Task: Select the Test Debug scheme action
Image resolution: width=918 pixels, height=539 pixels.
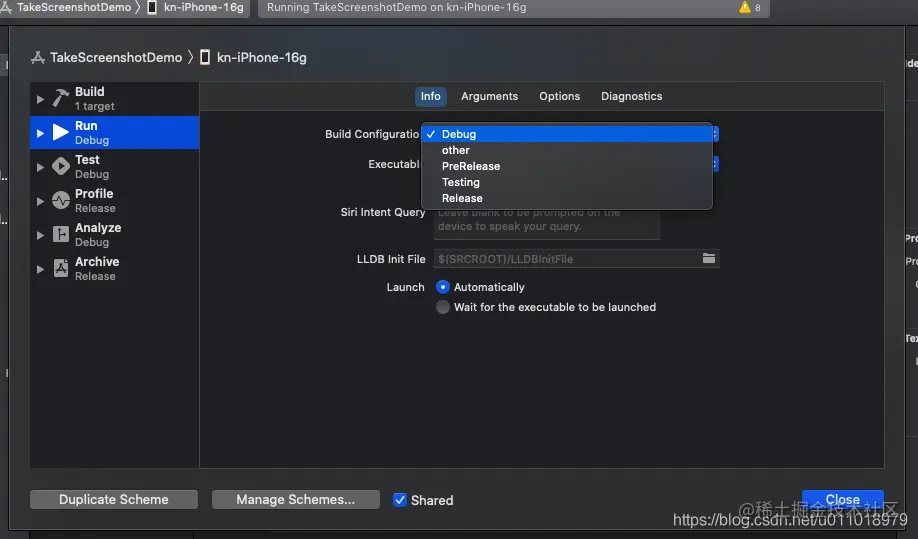Action: tap(114, 166)
